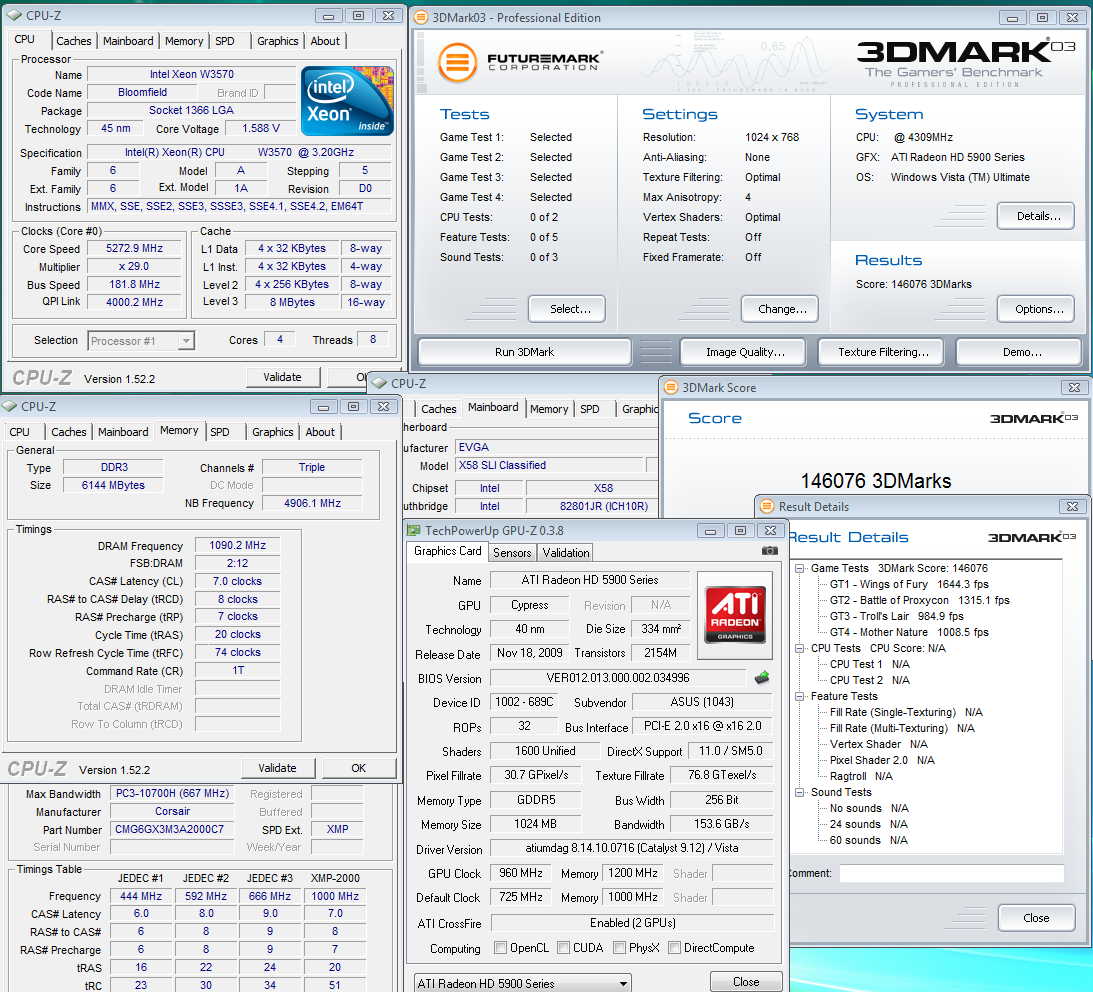Screen dimensions: 1093x992
Task: Click the orange Futuremark logo
Action: (457, 62)
